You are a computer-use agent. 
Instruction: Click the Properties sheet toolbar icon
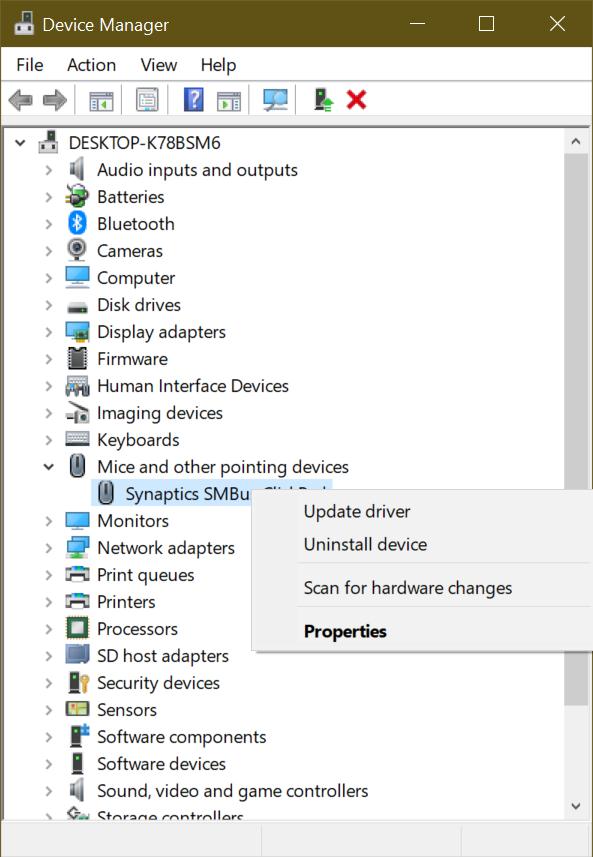(147, 100)
